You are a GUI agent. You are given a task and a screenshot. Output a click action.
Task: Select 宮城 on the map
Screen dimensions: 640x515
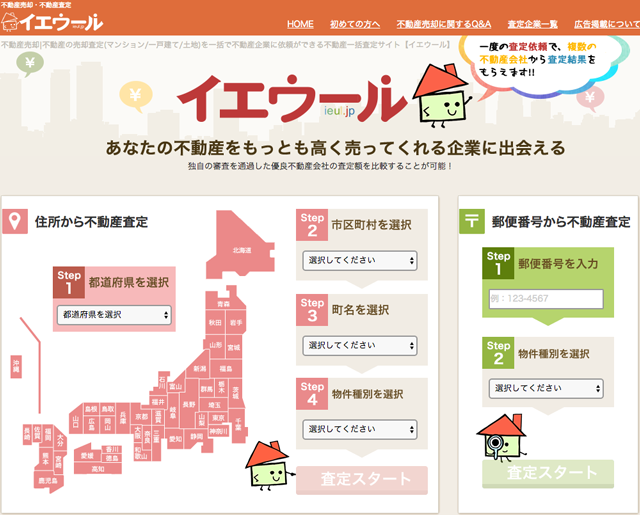click(233, 347)
